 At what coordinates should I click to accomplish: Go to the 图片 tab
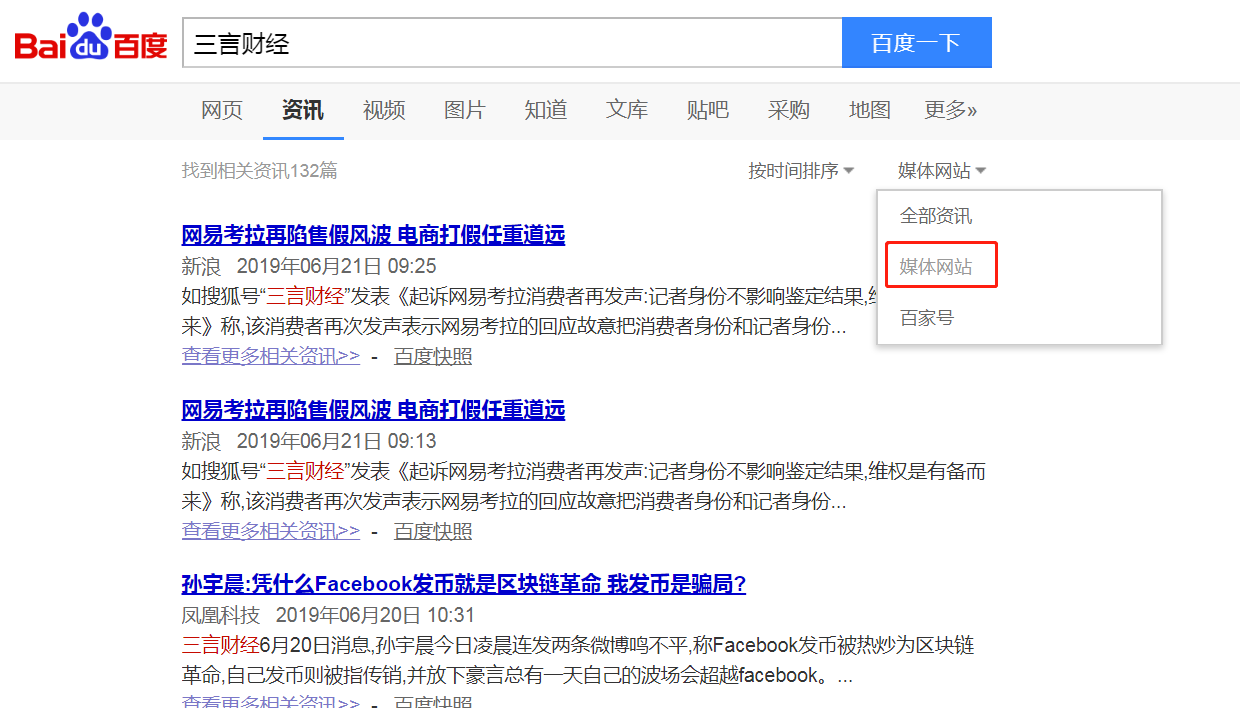pos(465,110)
